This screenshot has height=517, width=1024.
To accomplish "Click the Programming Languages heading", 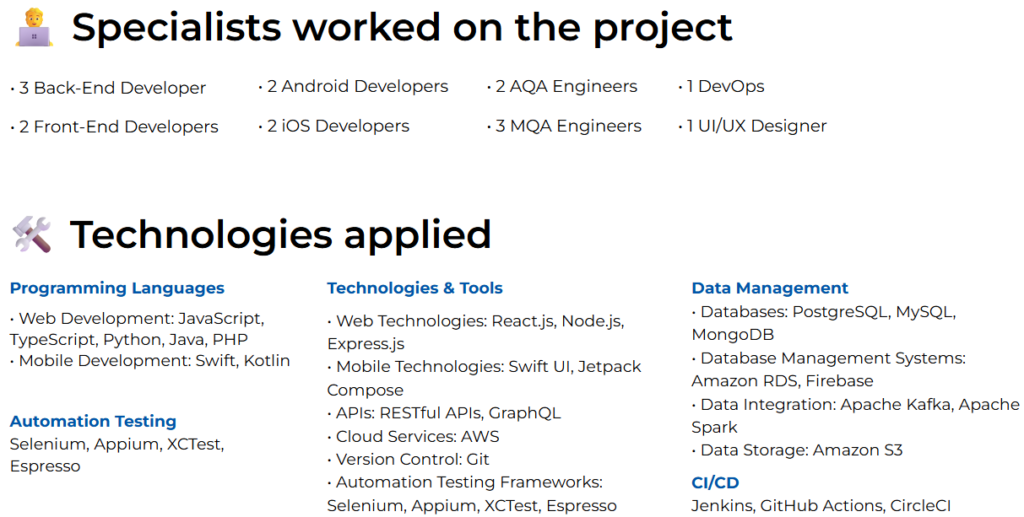I will point(117,288).
